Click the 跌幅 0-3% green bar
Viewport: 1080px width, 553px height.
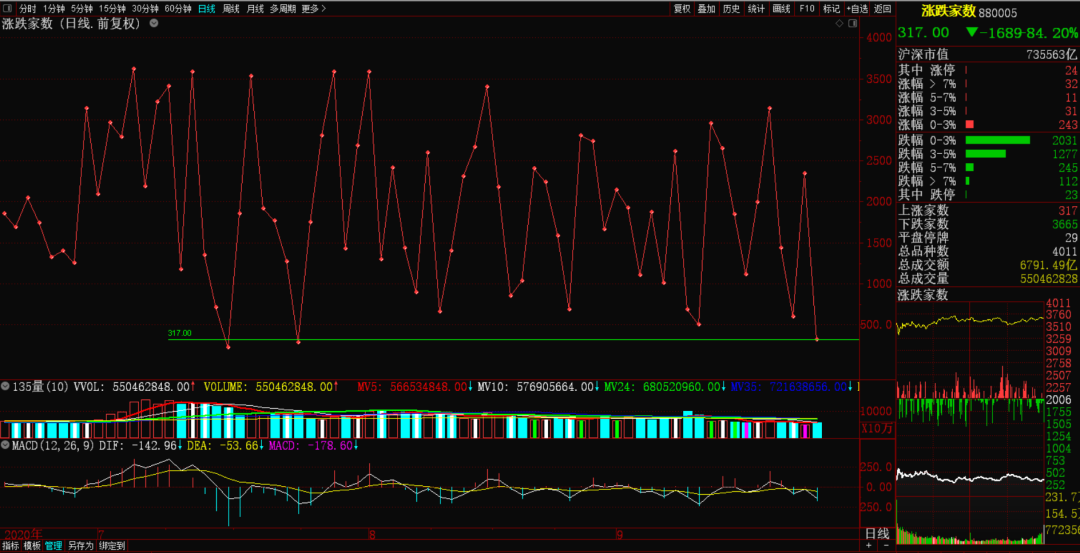tap(997, 140)
